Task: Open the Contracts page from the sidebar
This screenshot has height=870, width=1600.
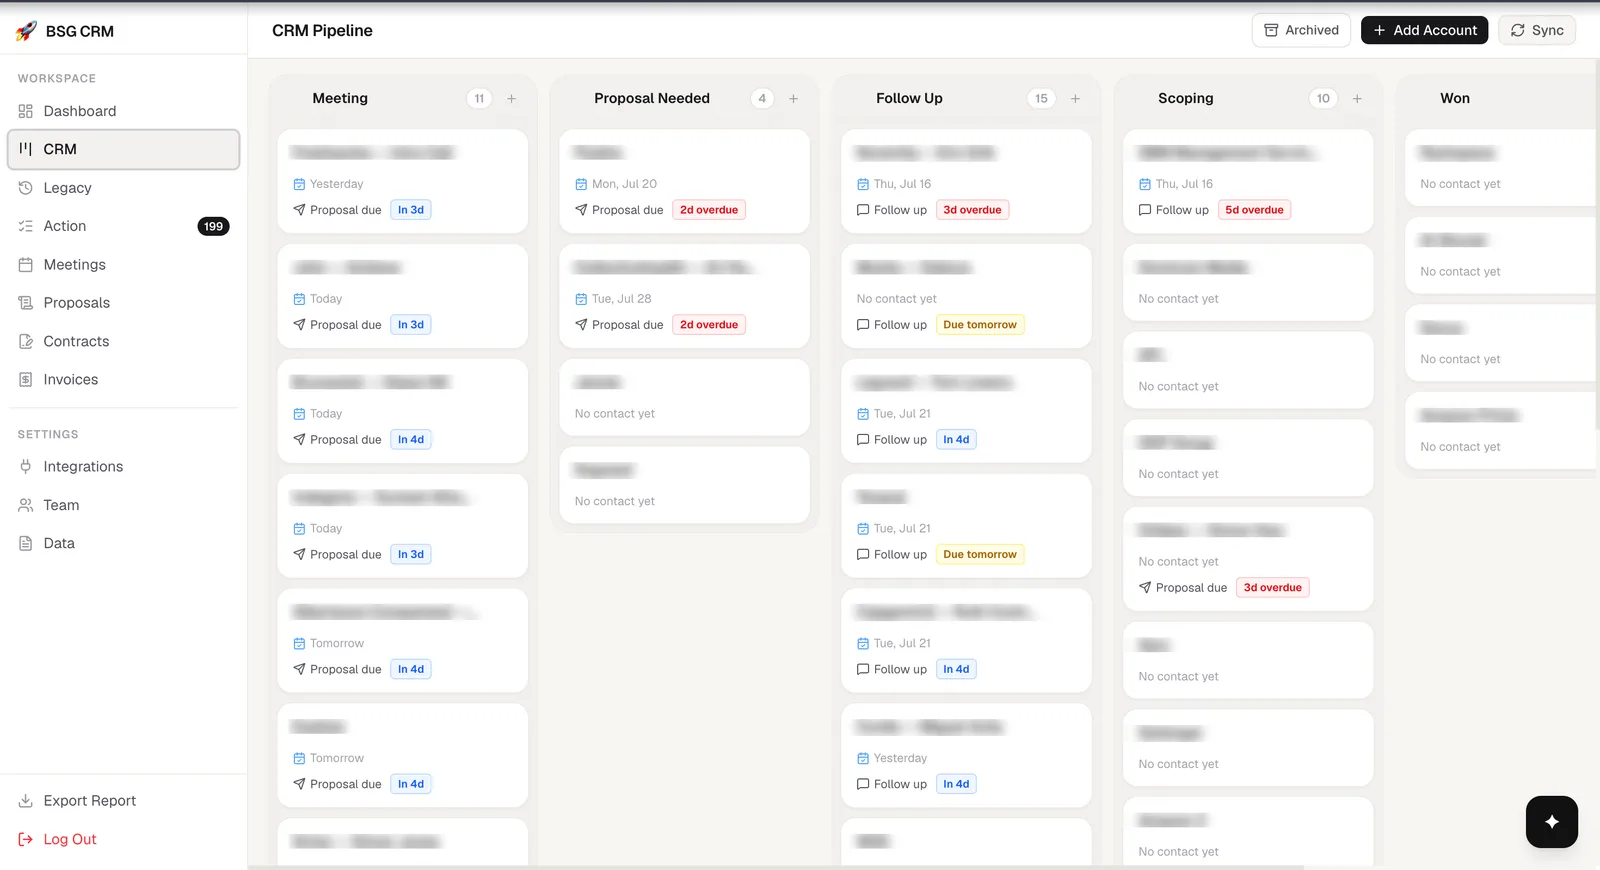Action: click(x=124, y=341)
